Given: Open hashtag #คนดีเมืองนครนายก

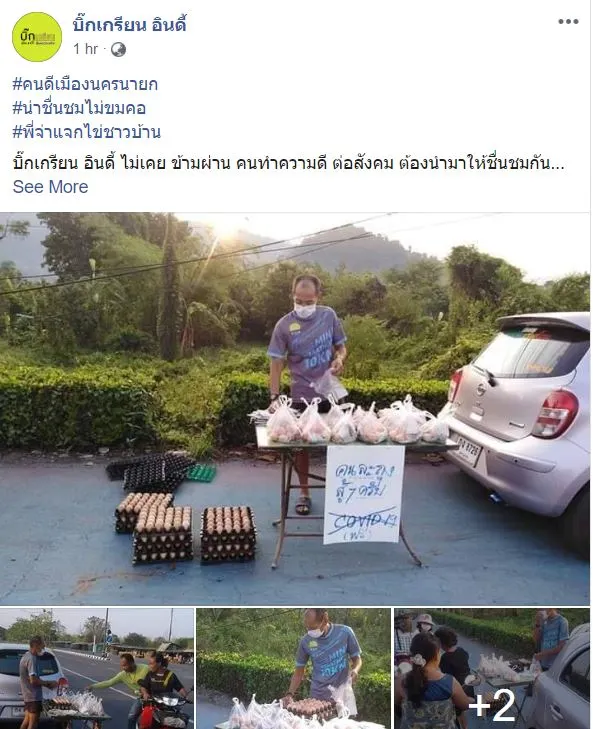Looking at the screenshot, I should tap(85, 84).
